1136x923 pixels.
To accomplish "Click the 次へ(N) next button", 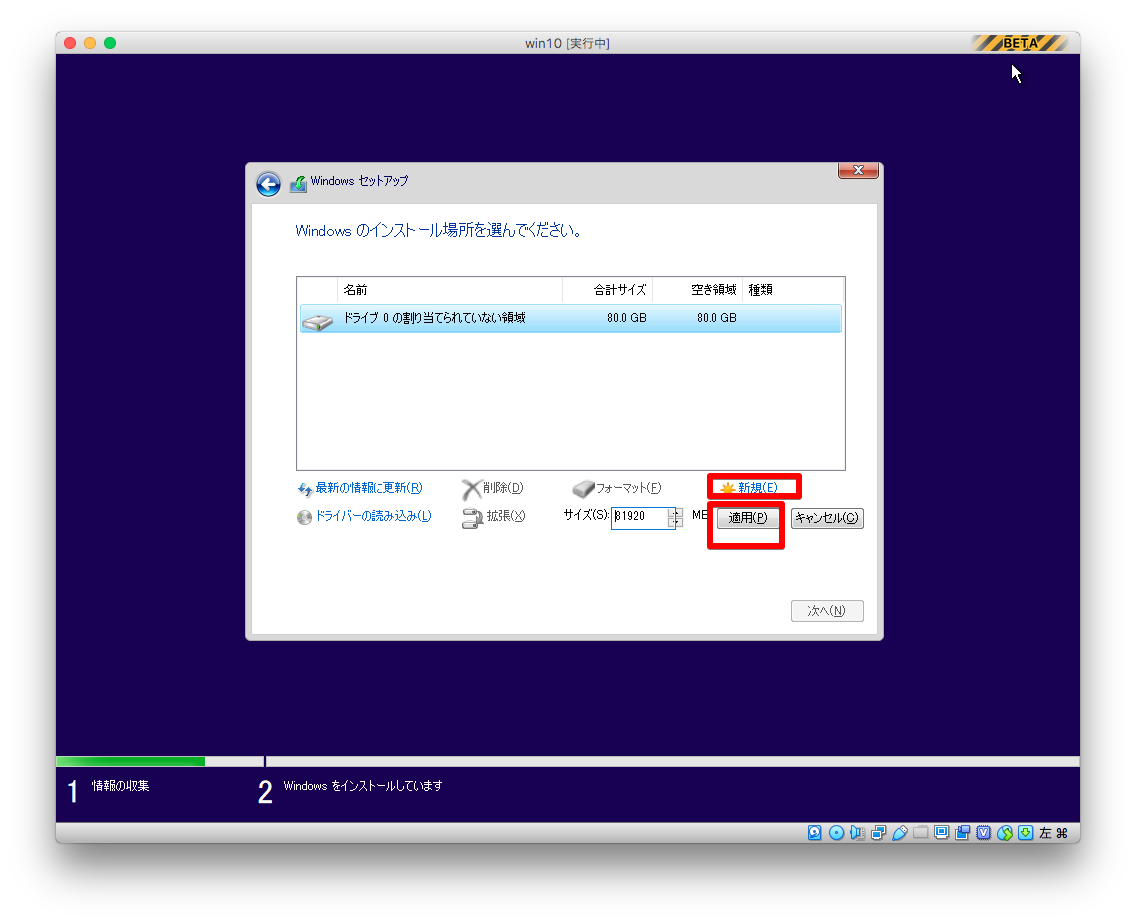I will tap(827, 611).
